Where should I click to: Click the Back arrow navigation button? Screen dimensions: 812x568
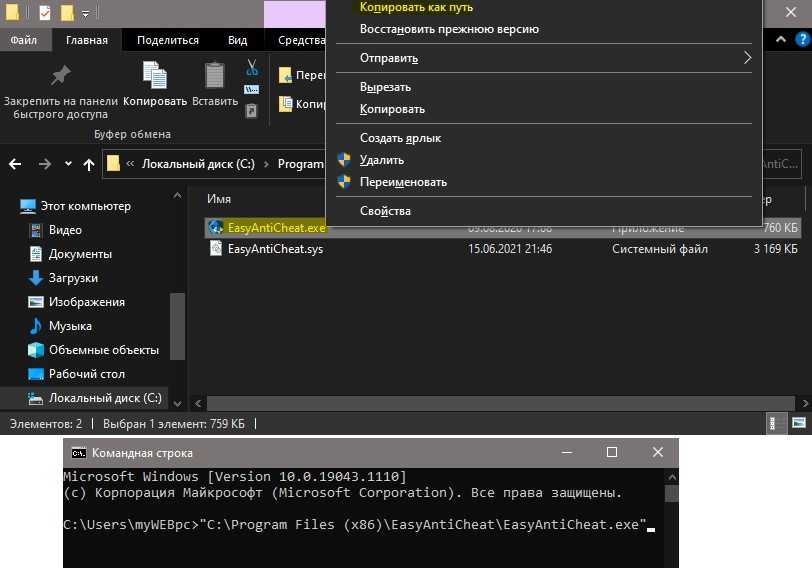(17, 164)
